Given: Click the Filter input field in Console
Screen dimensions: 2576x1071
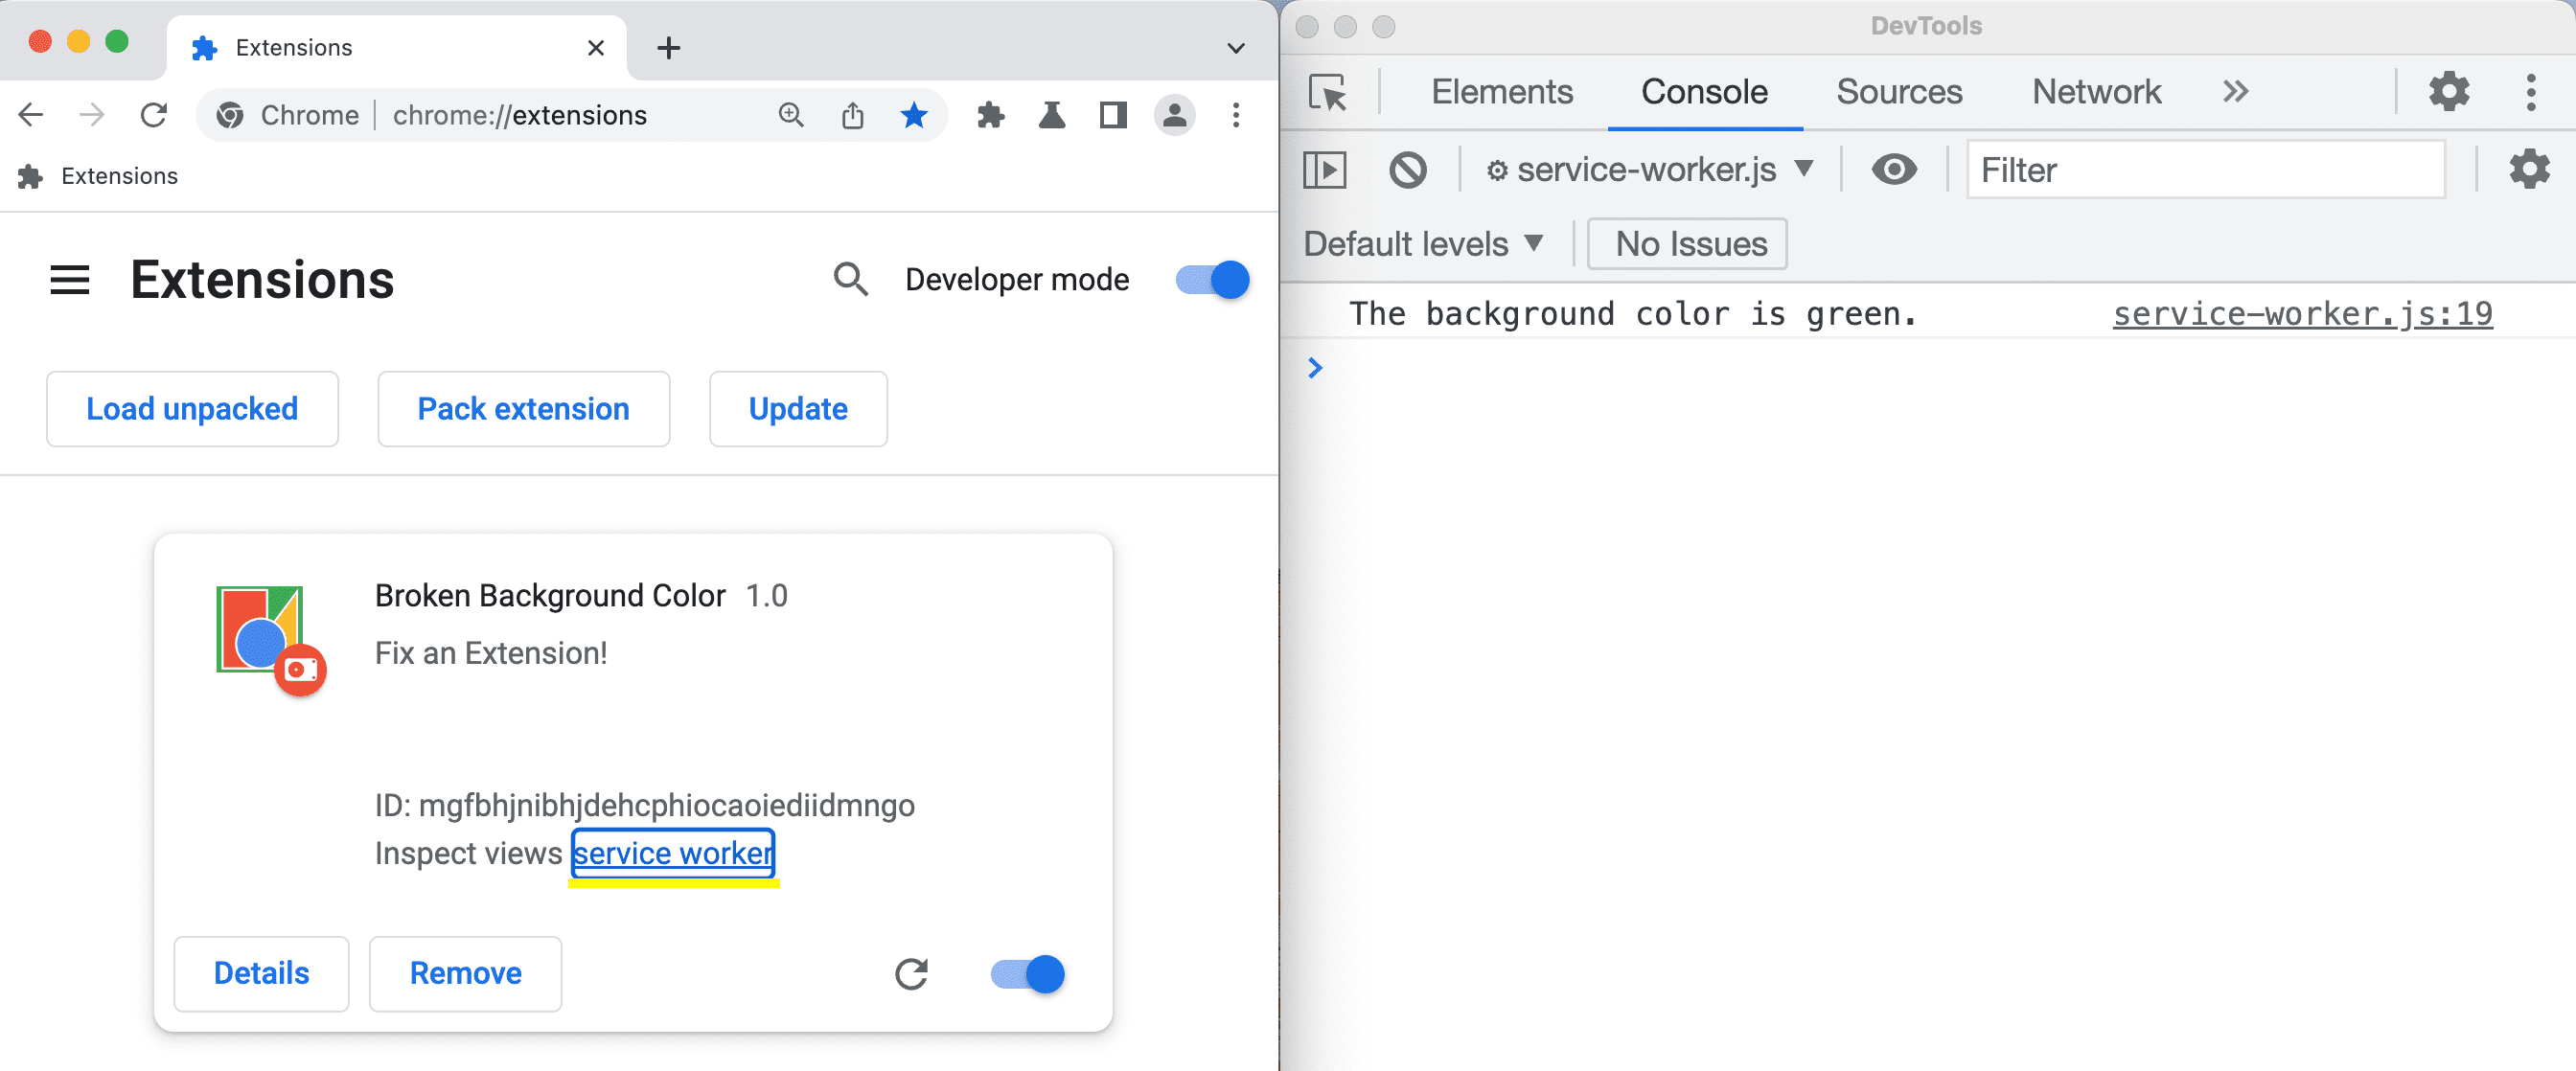Looking at the screenshot, I should (2206, 171).
